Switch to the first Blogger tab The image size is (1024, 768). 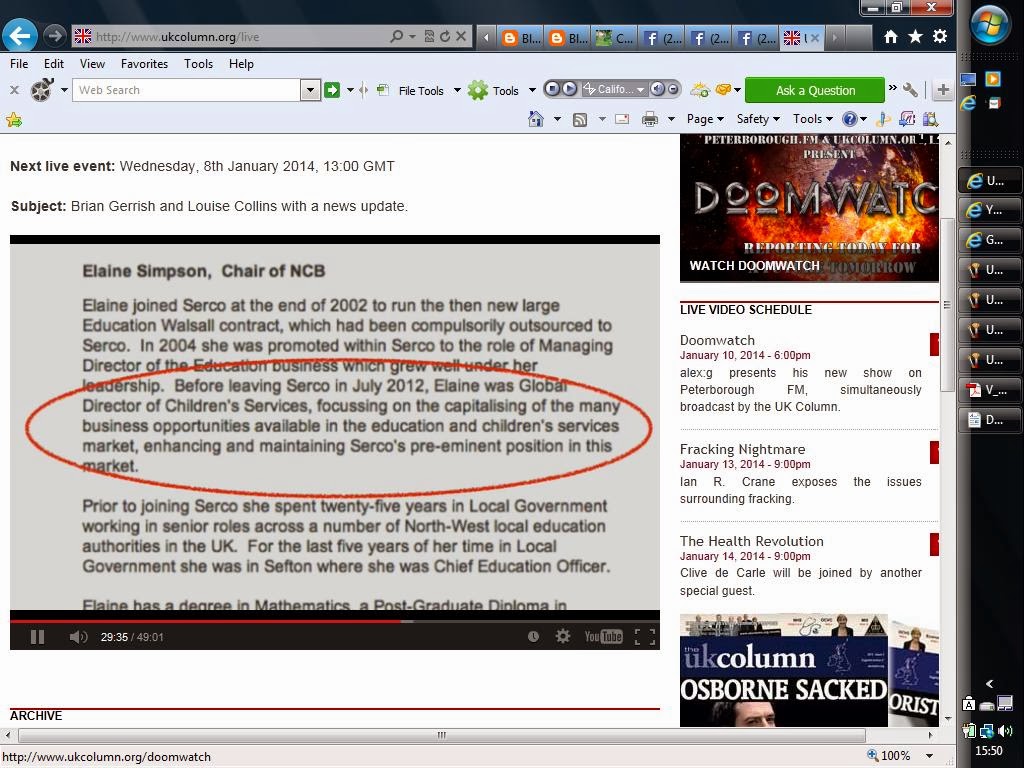click(520, 38)
